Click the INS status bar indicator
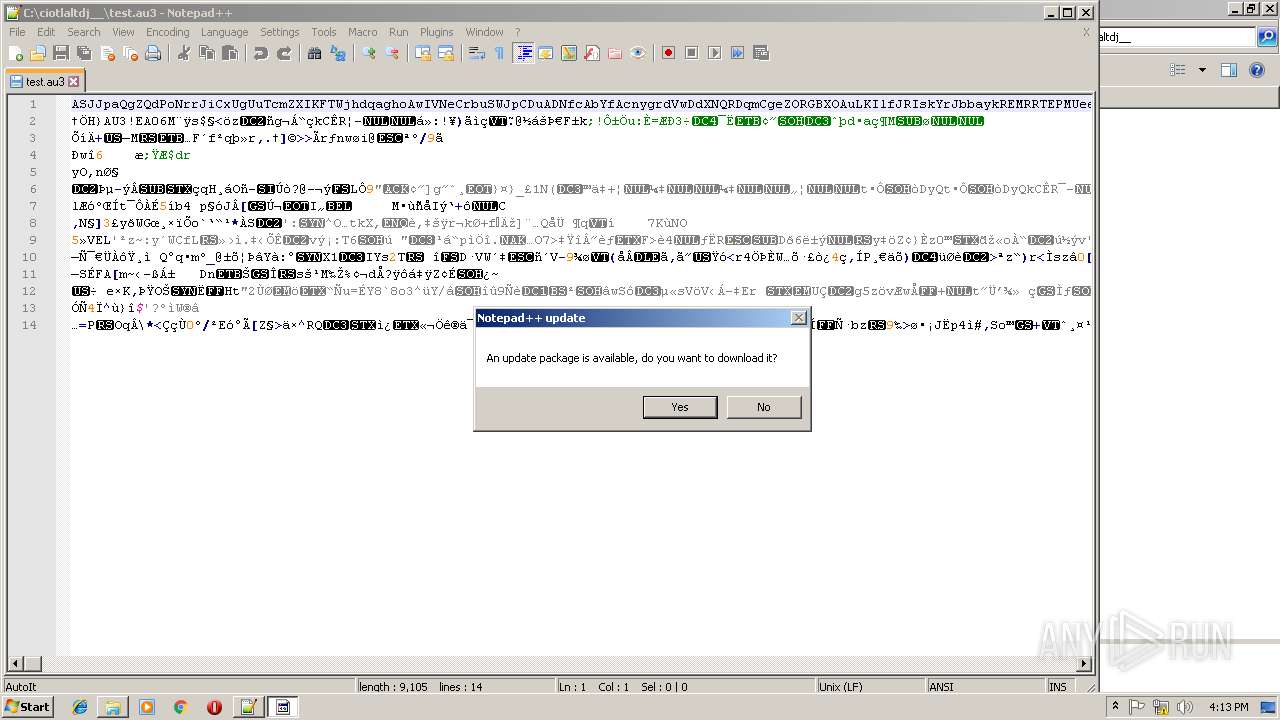Screen dimensions: 1280x720 click(x=1058, y=687)
